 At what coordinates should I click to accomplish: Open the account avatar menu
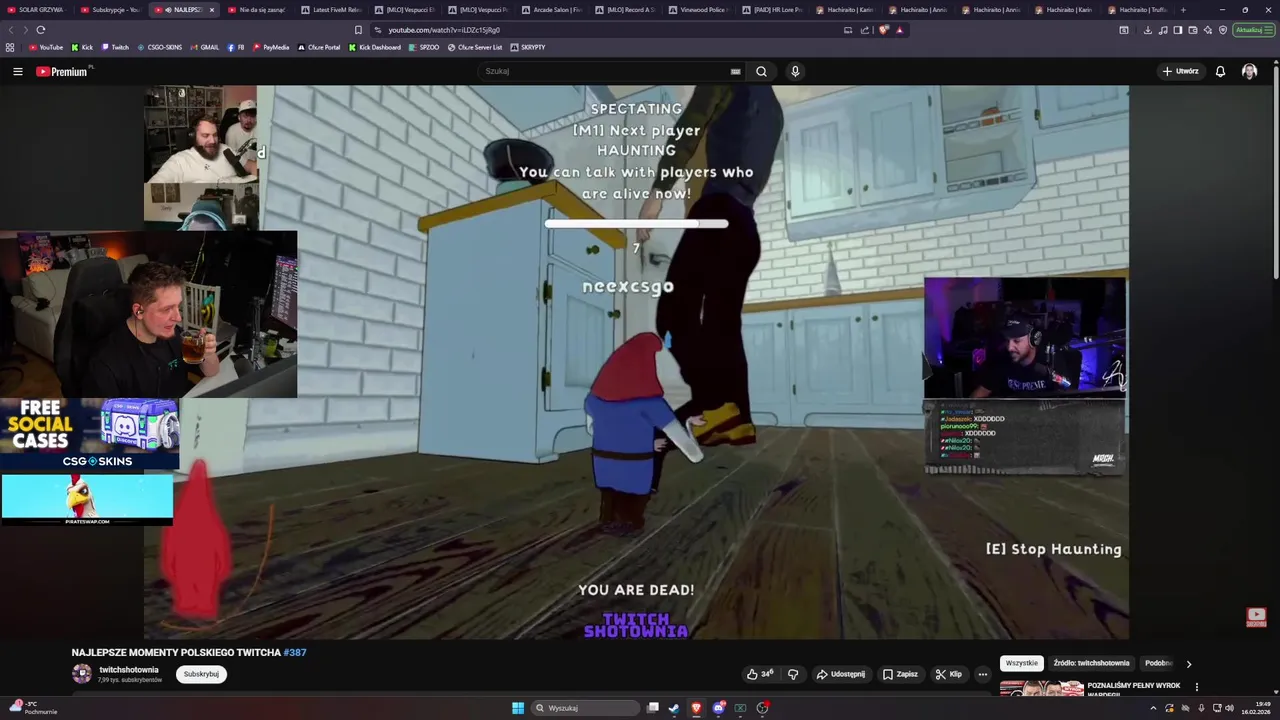[x=1249, y=71]
